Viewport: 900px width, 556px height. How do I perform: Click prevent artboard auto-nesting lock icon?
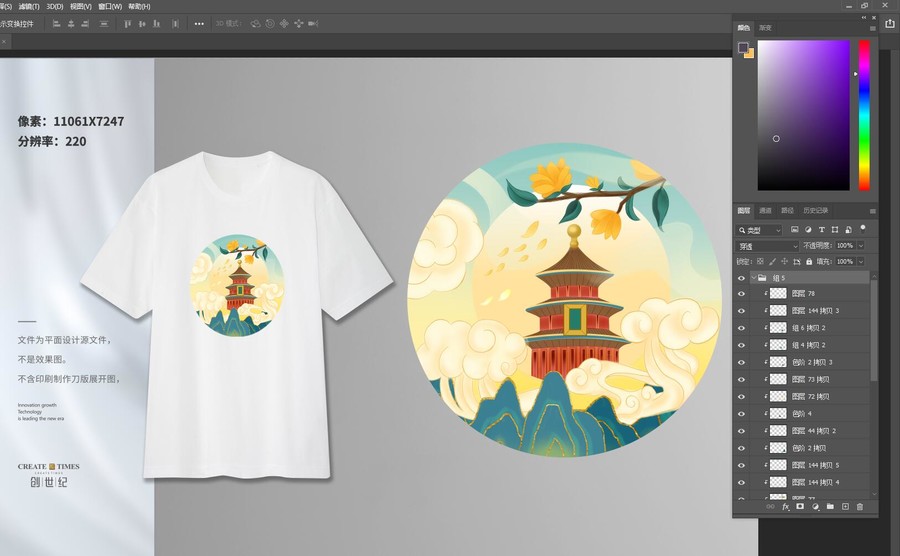(797, 261)
